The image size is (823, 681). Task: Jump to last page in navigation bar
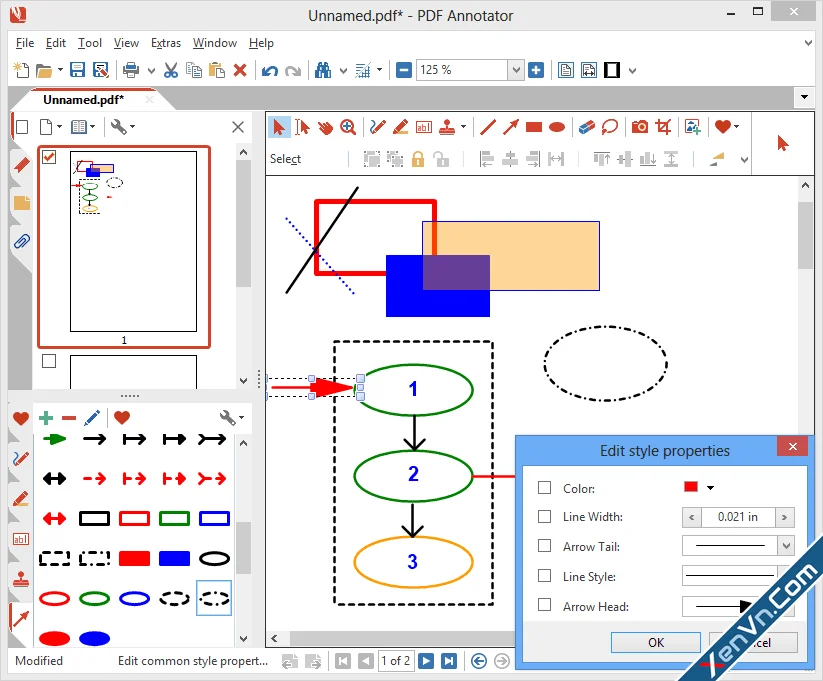pos(449,661)
